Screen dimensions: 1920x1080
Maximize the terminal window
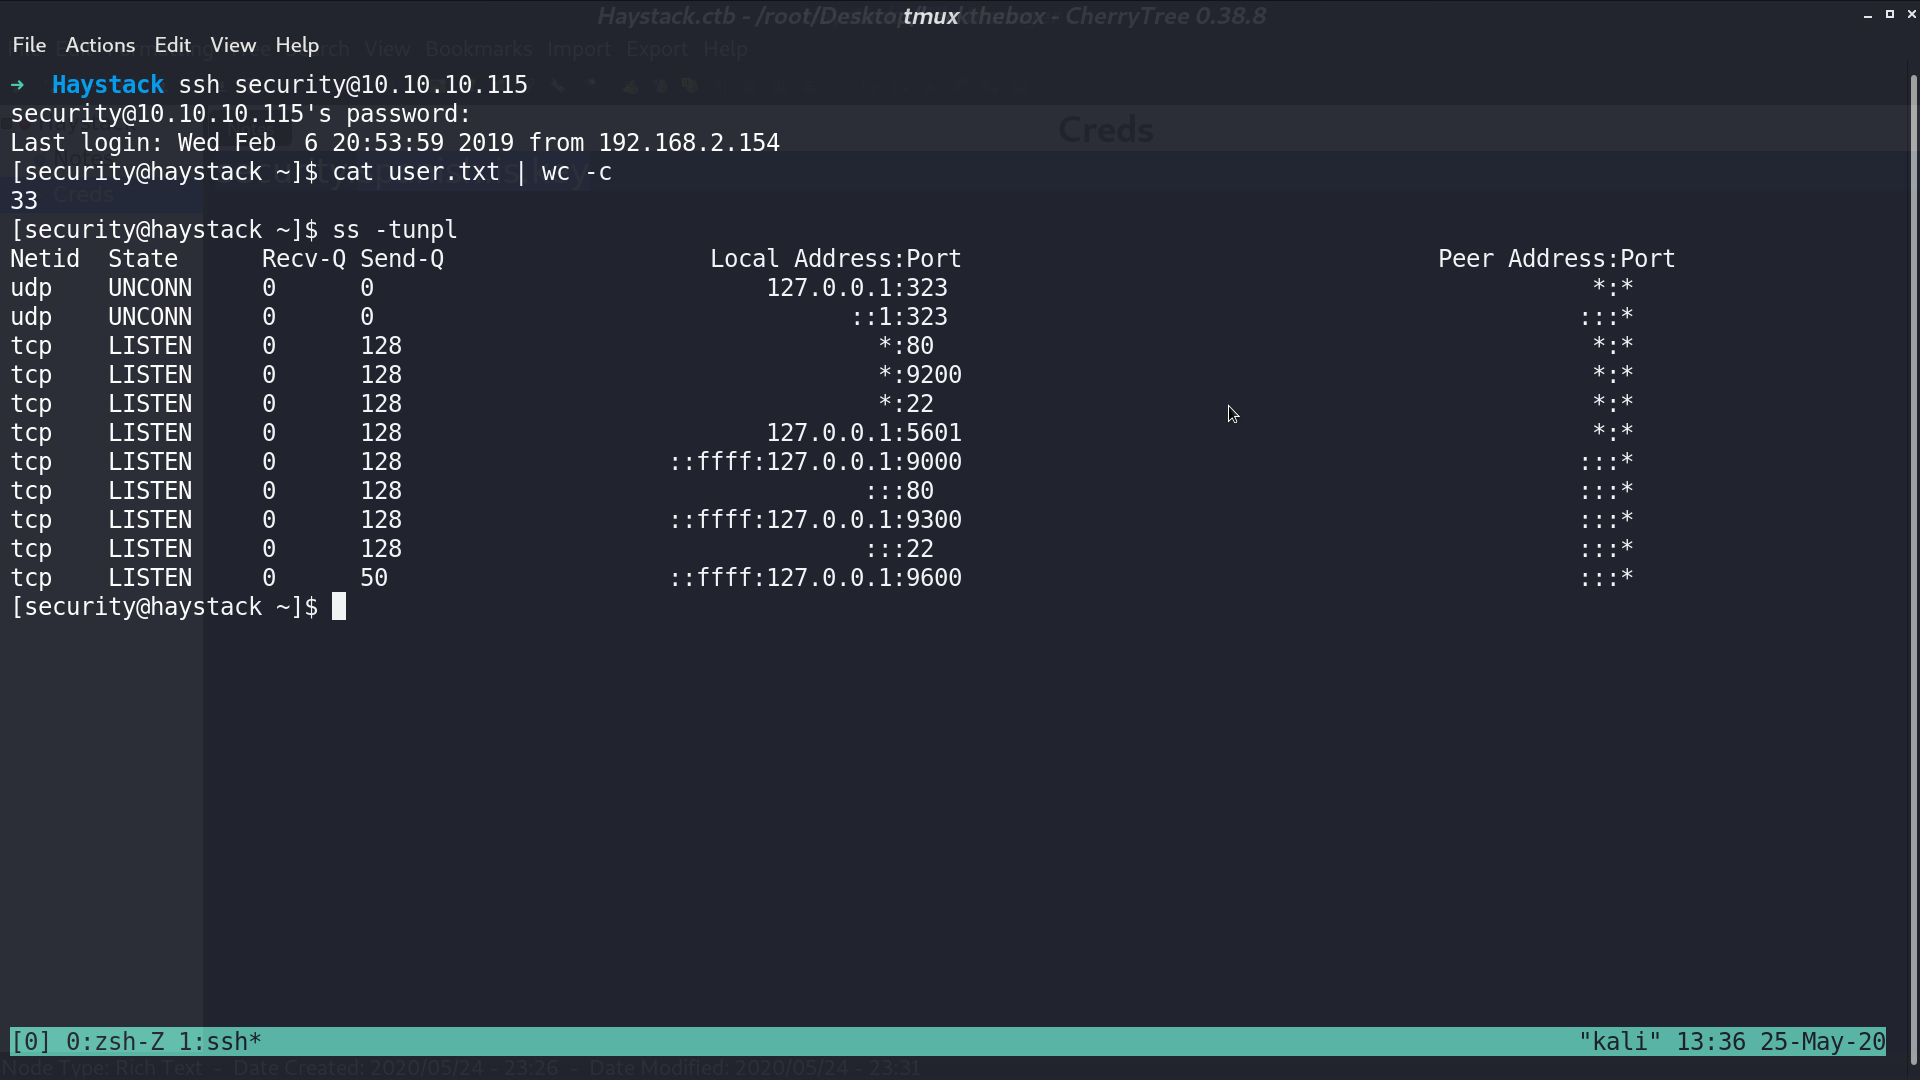click(1890, 15)
